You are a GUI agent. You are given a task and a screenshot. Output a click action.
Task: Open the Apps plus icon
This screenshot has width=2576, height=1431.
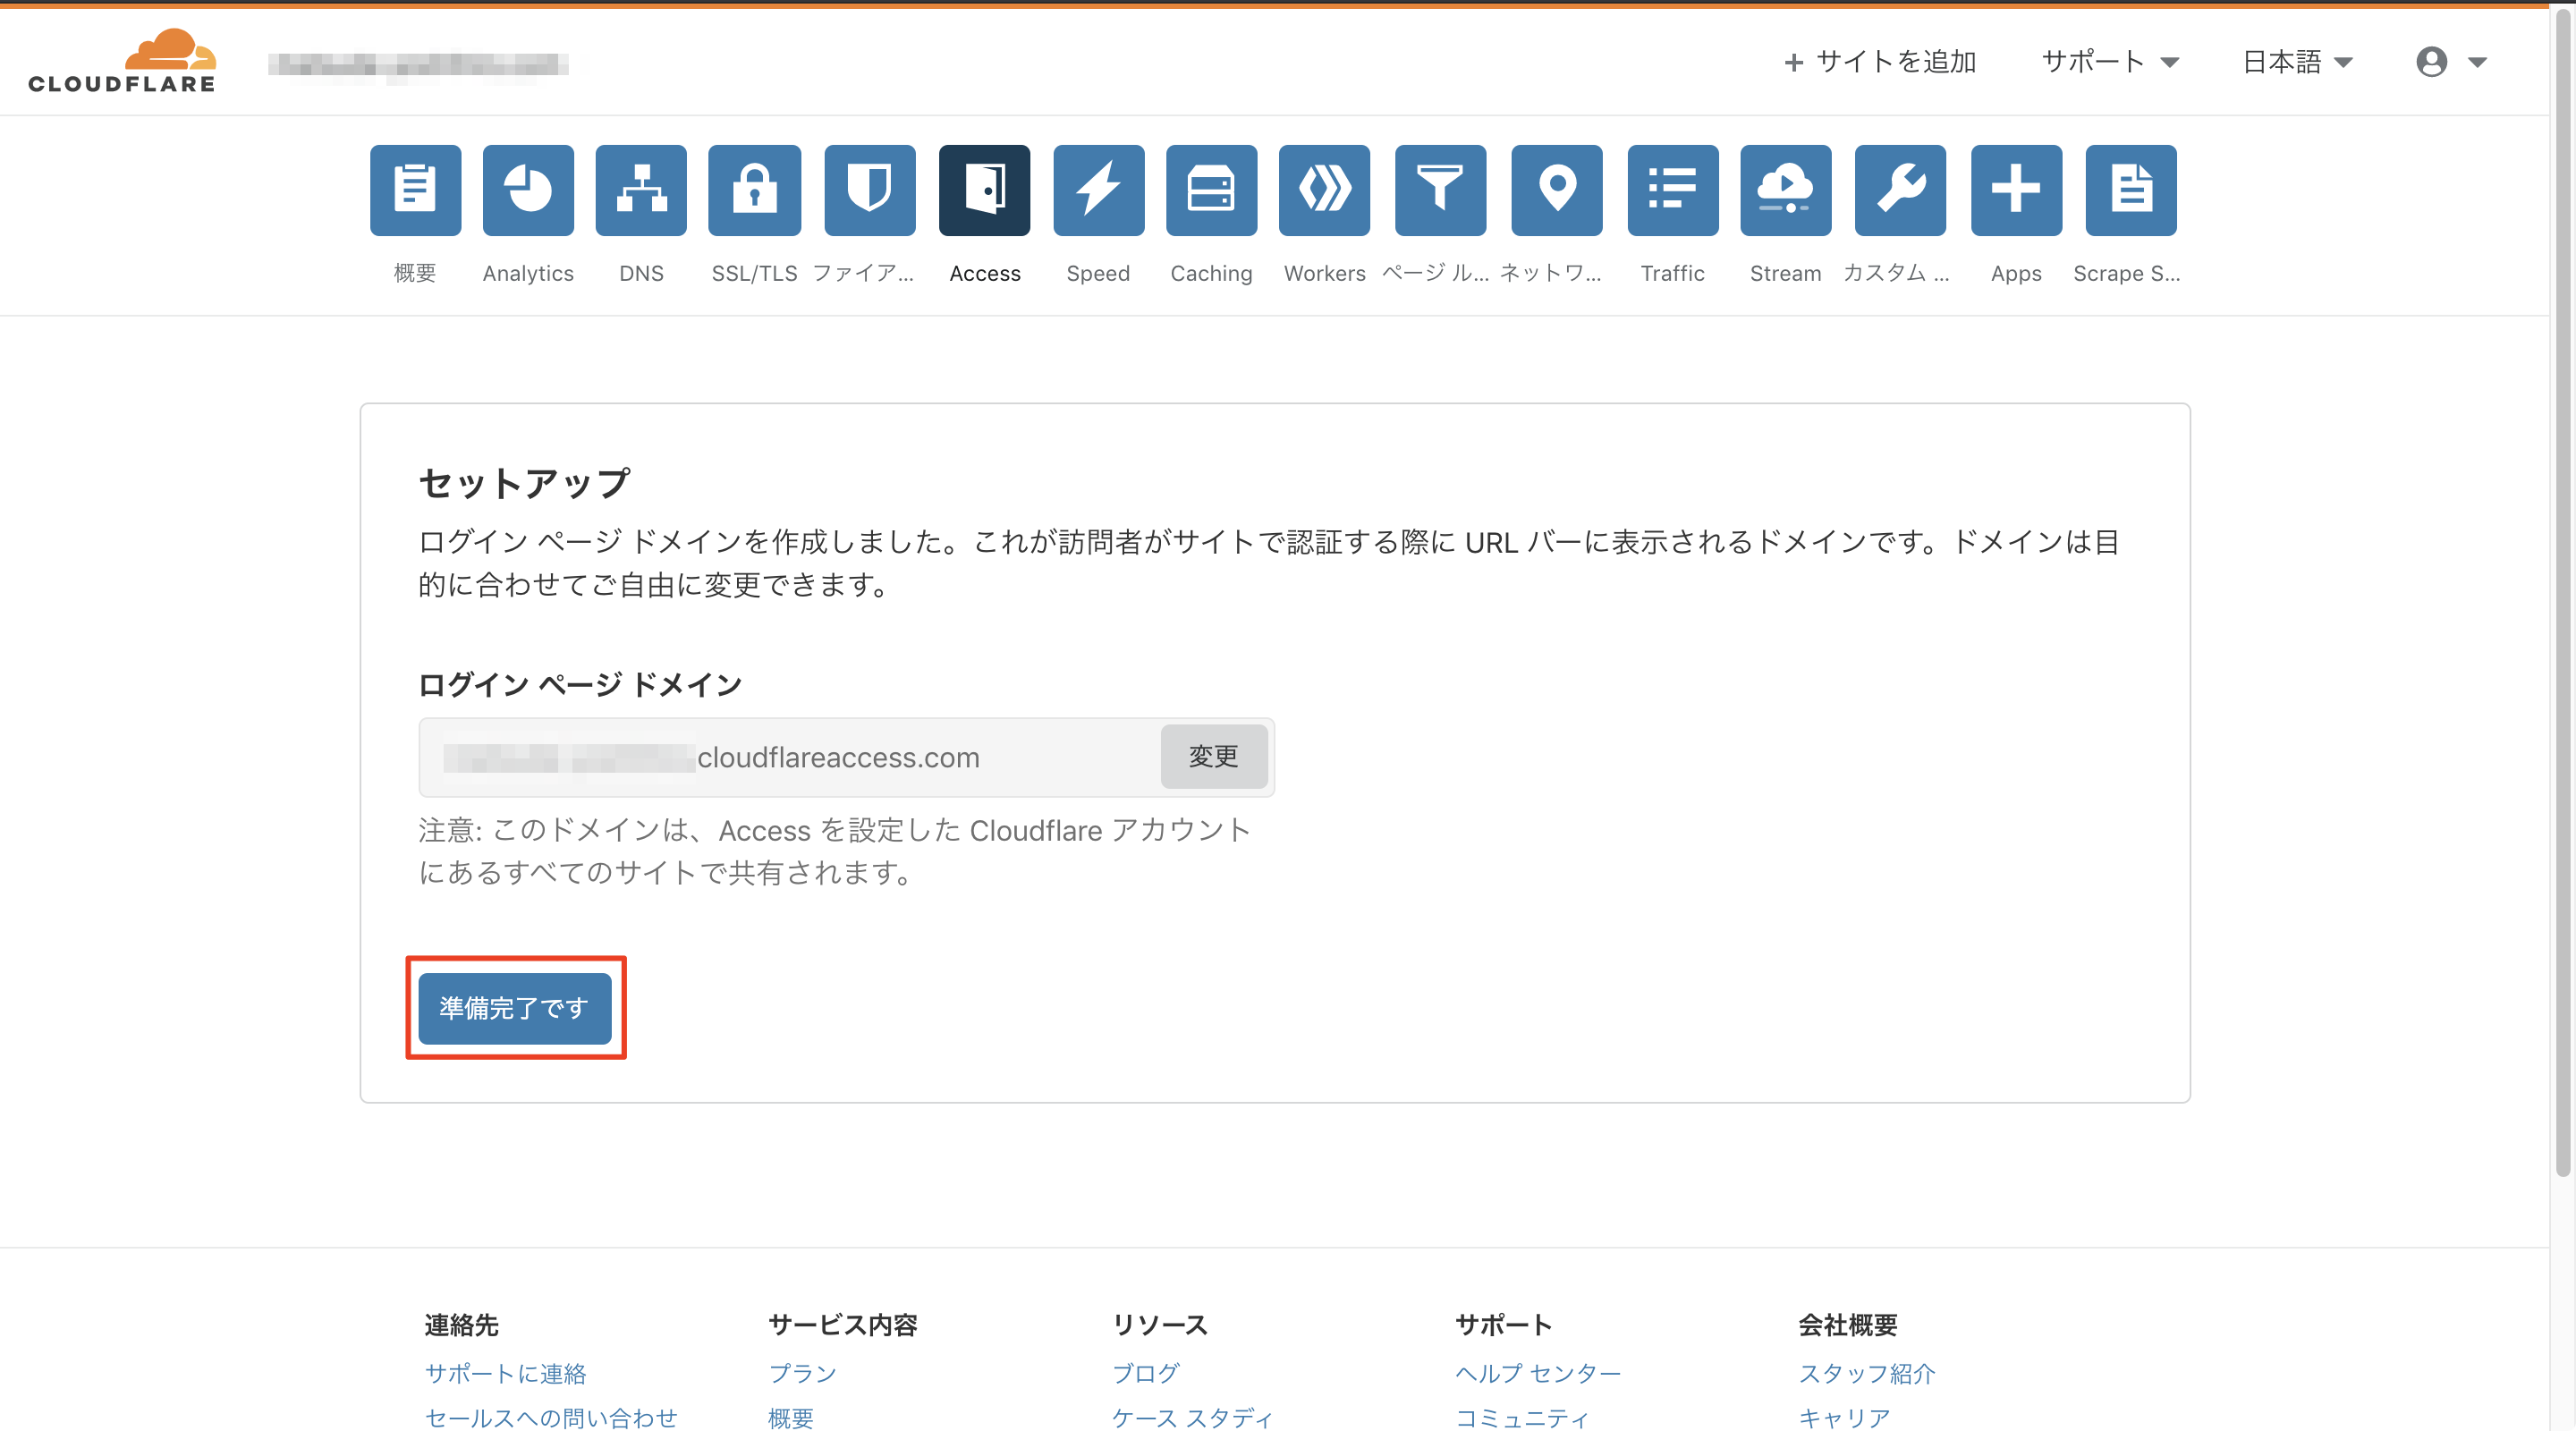click(x=2015, y=190)
